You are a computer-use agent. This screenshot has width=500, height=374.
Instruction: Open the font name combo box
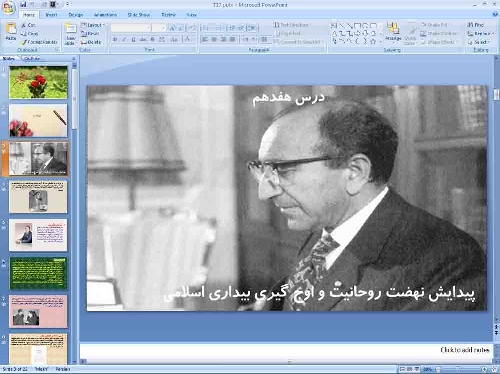pos(130,28)
